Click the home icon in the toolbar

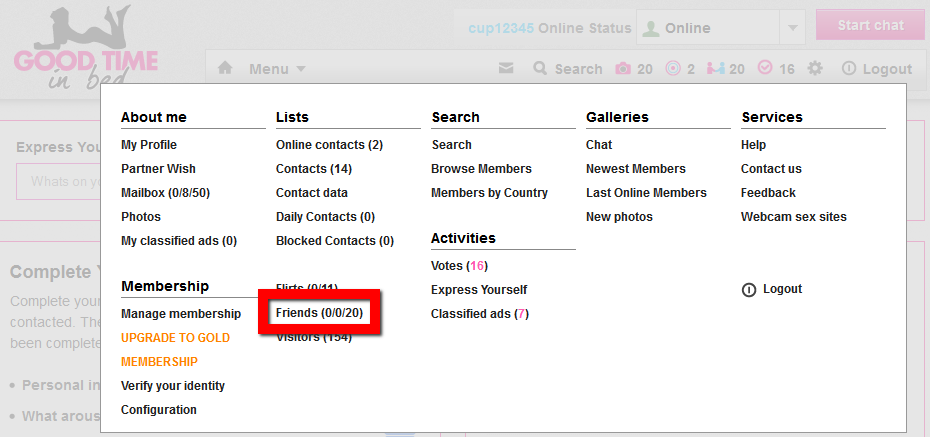[x=225, y=69]
